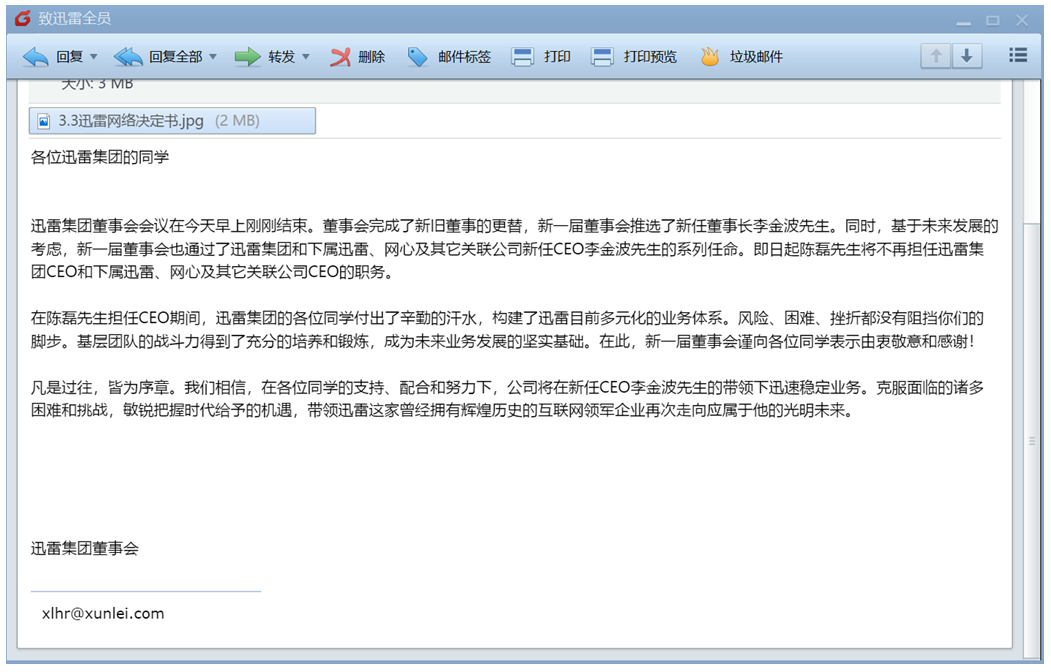Click the jpg attachment file icon
This screenshot has height=672, width=1051.
tap(44, 121)
